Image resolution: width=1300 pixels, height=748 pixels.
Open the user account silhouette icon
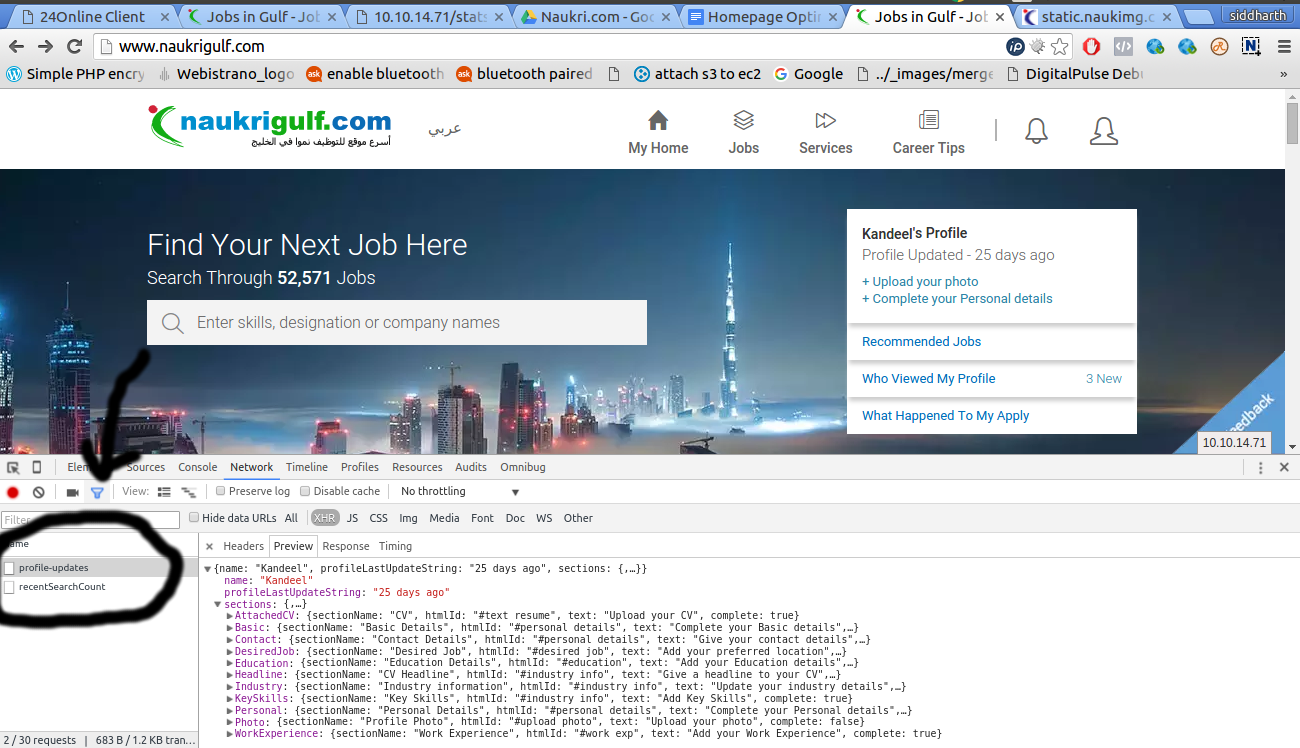[1103, 131]
